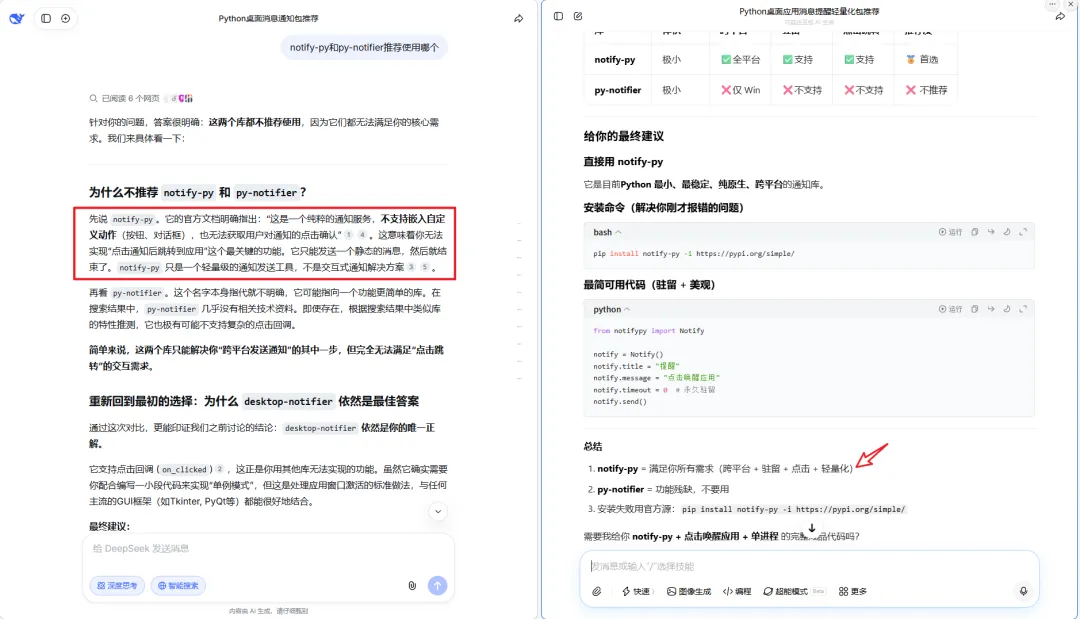Click the 不推荐 cell in py-notifier row
Viewport: 1080px width, 619px height.
pyautogui.click(x=926, y=90)
